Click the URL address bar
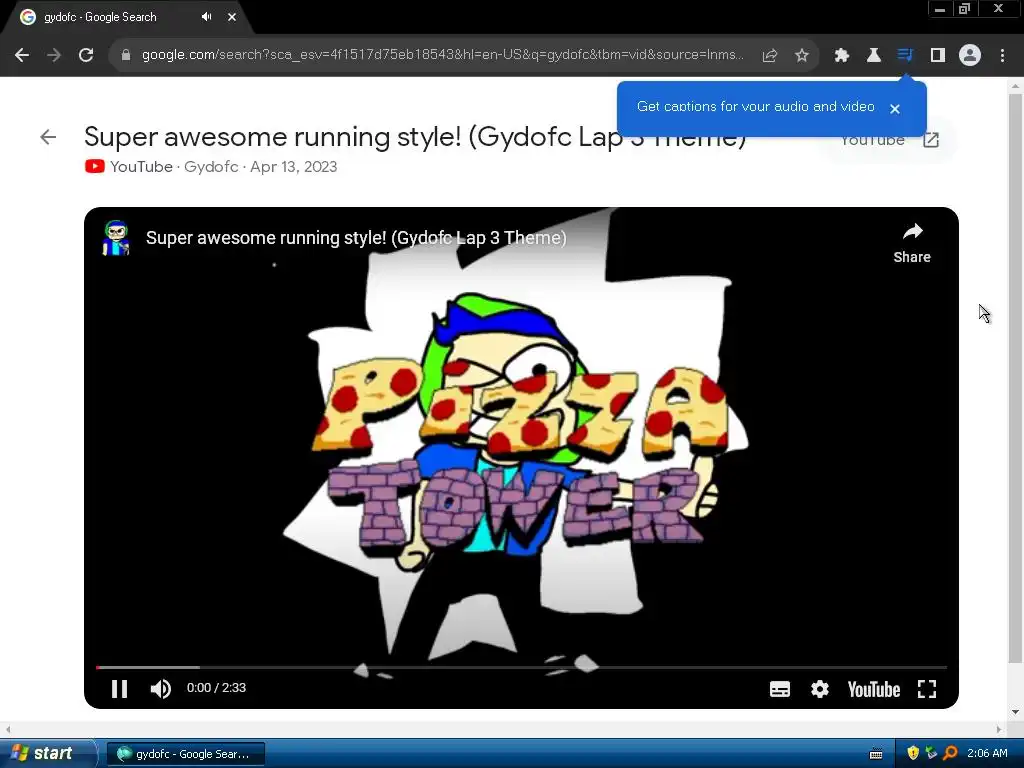This screenshot has height=768, width=1024. pyautogui.click(x=442, y=55)
